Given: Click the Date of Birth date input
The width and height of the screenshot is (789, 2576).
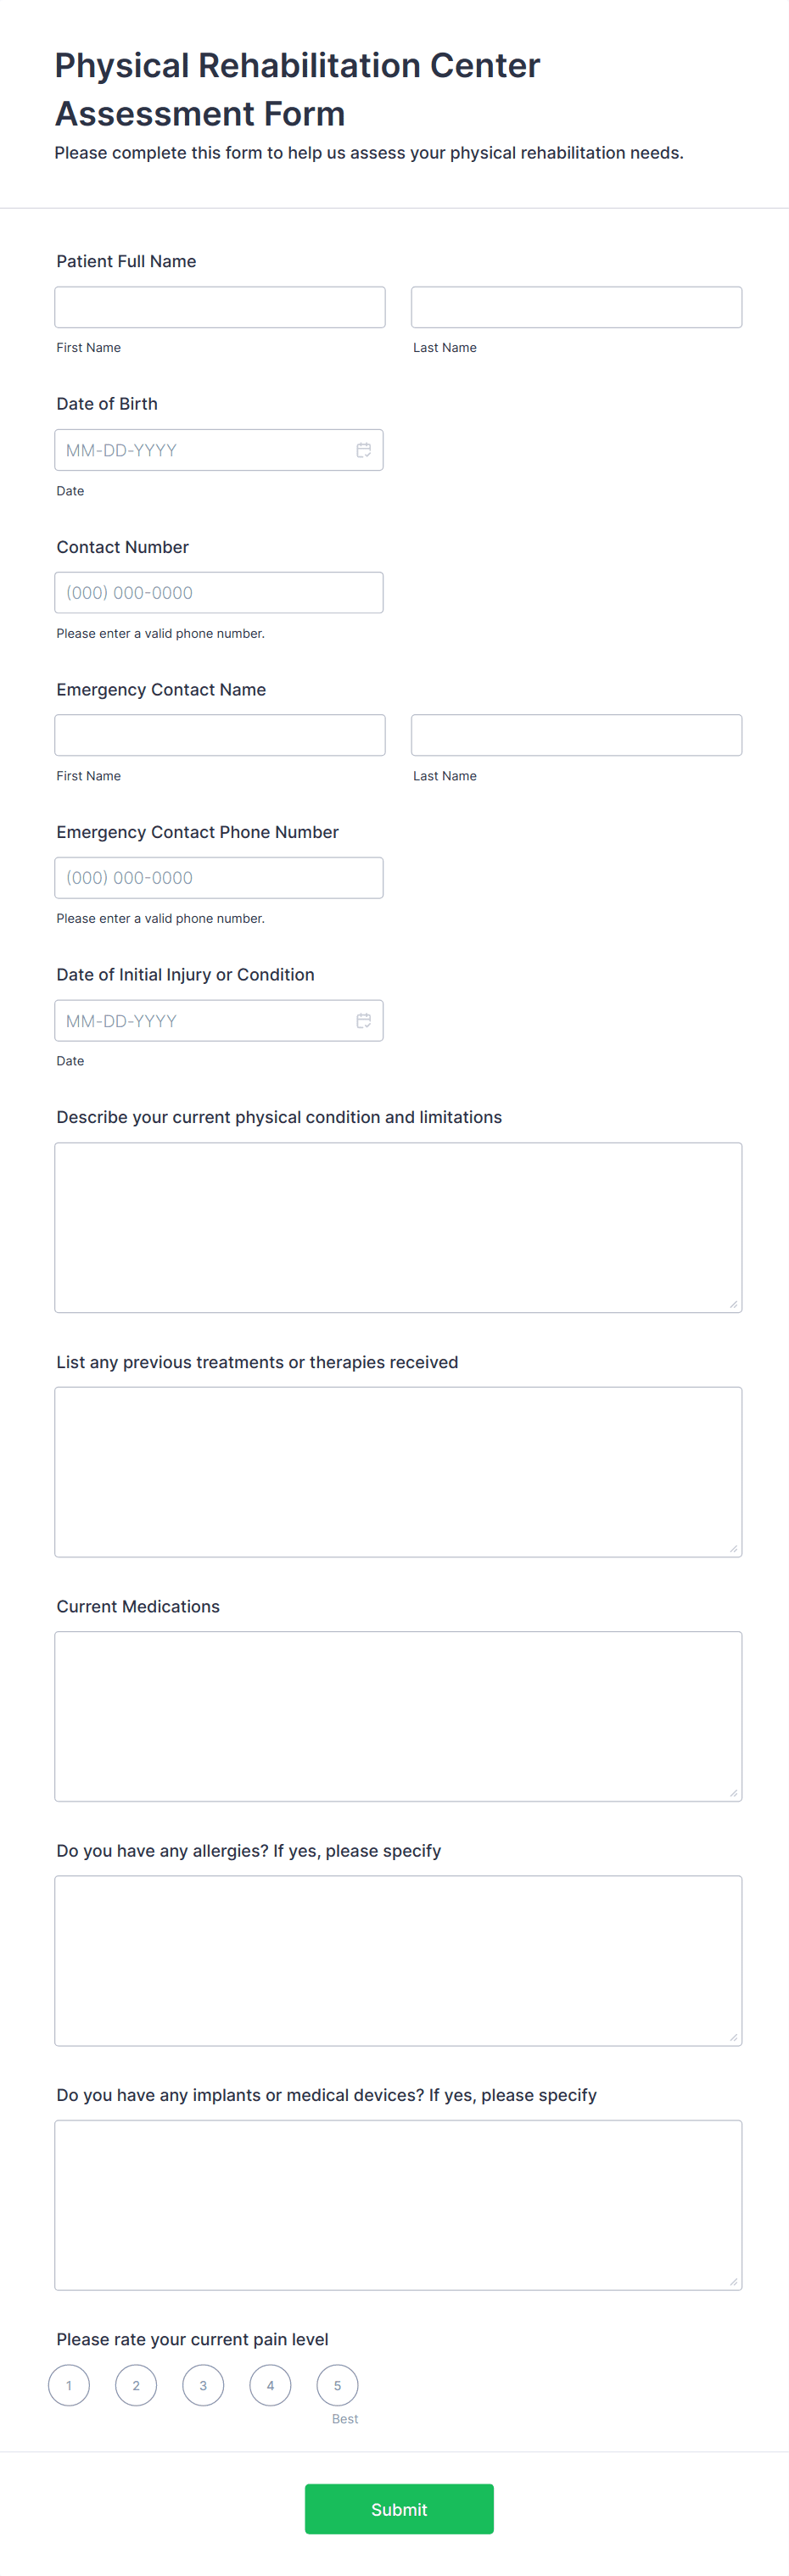Looking at the screenshot, I should coord(200,450).
